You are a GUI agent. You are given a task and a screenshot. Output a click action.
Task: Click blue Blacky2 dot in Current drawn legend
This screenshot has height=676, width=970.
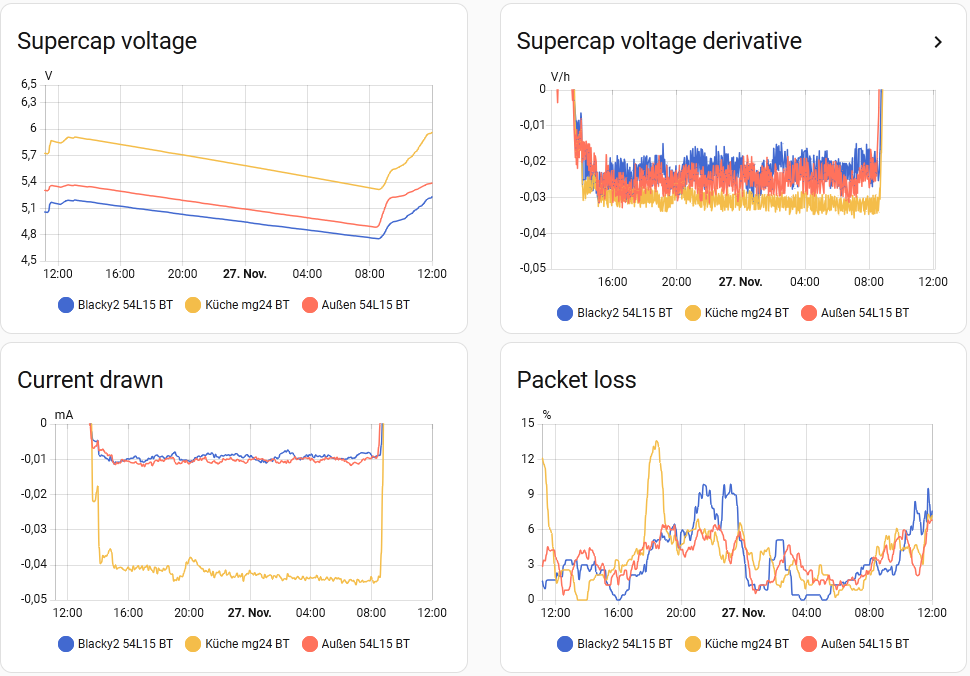point(66,643)
